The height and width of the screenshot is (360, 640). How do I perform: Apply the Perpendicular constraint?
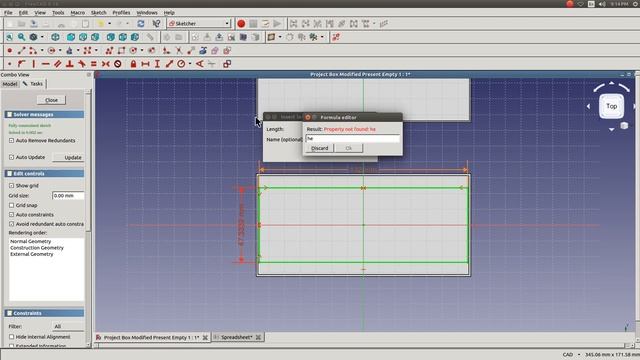coord(70,64)
